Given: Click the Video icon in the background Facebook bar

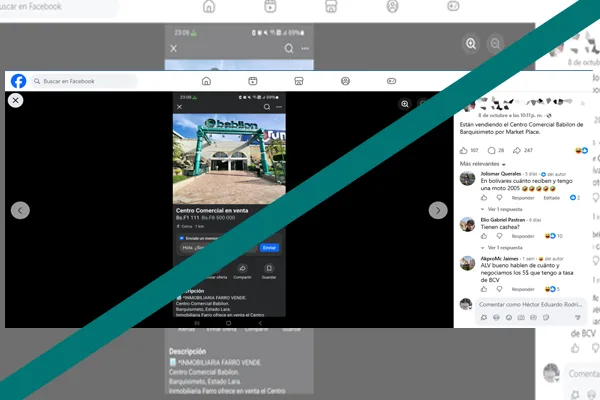Looking at the screenshot, I should (270, 6).
